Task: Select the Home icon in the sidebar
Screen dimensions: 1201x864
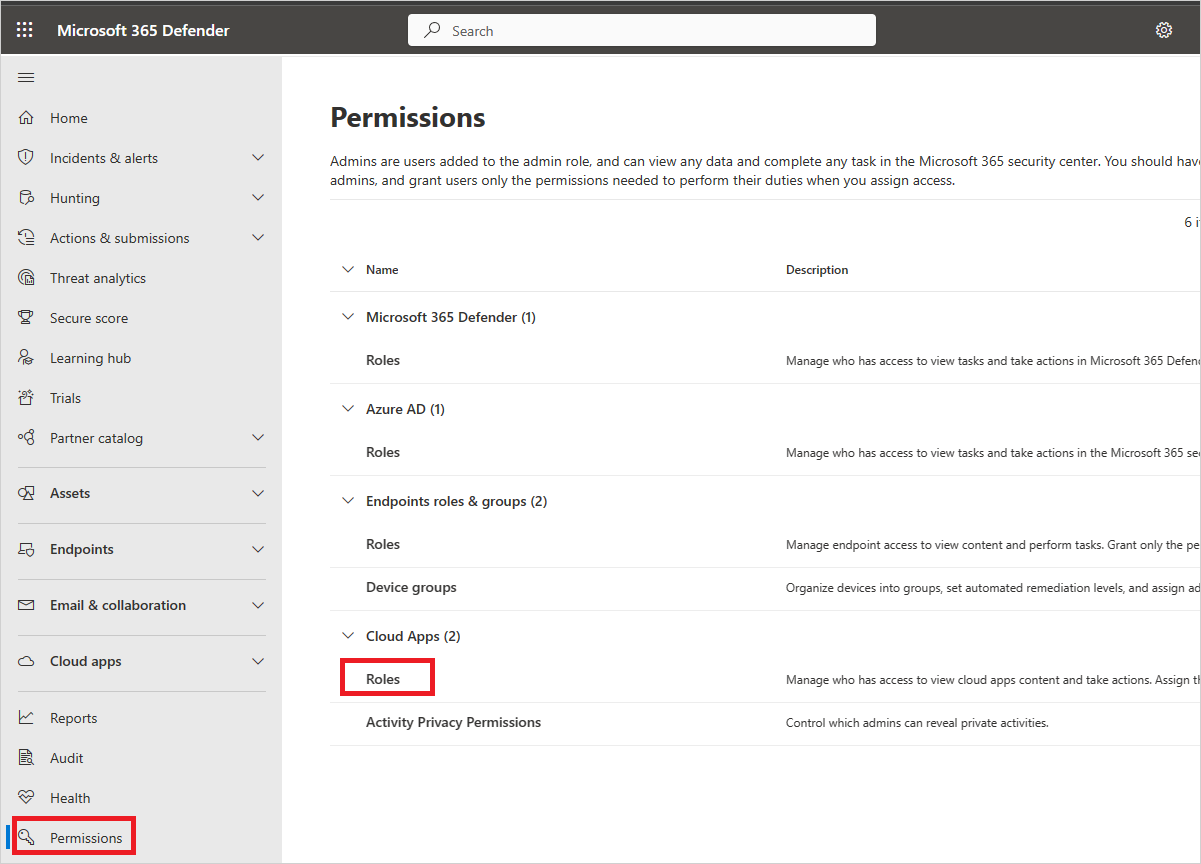Action: tap(30, 117)
